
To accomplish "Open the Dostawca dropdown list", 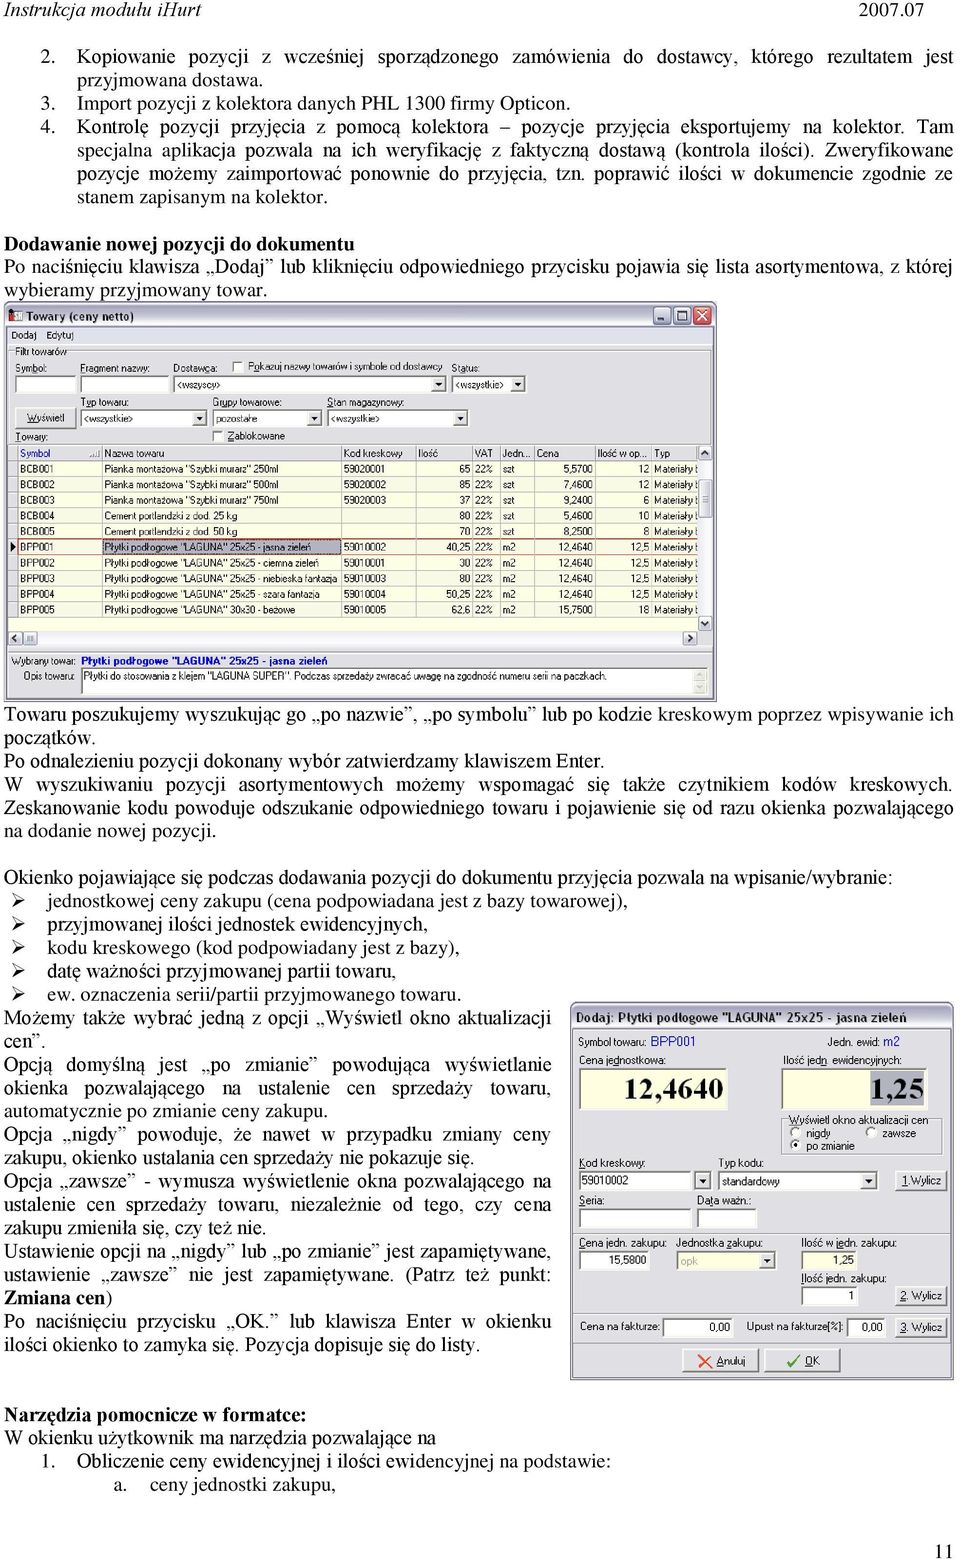I will [309, 384].
